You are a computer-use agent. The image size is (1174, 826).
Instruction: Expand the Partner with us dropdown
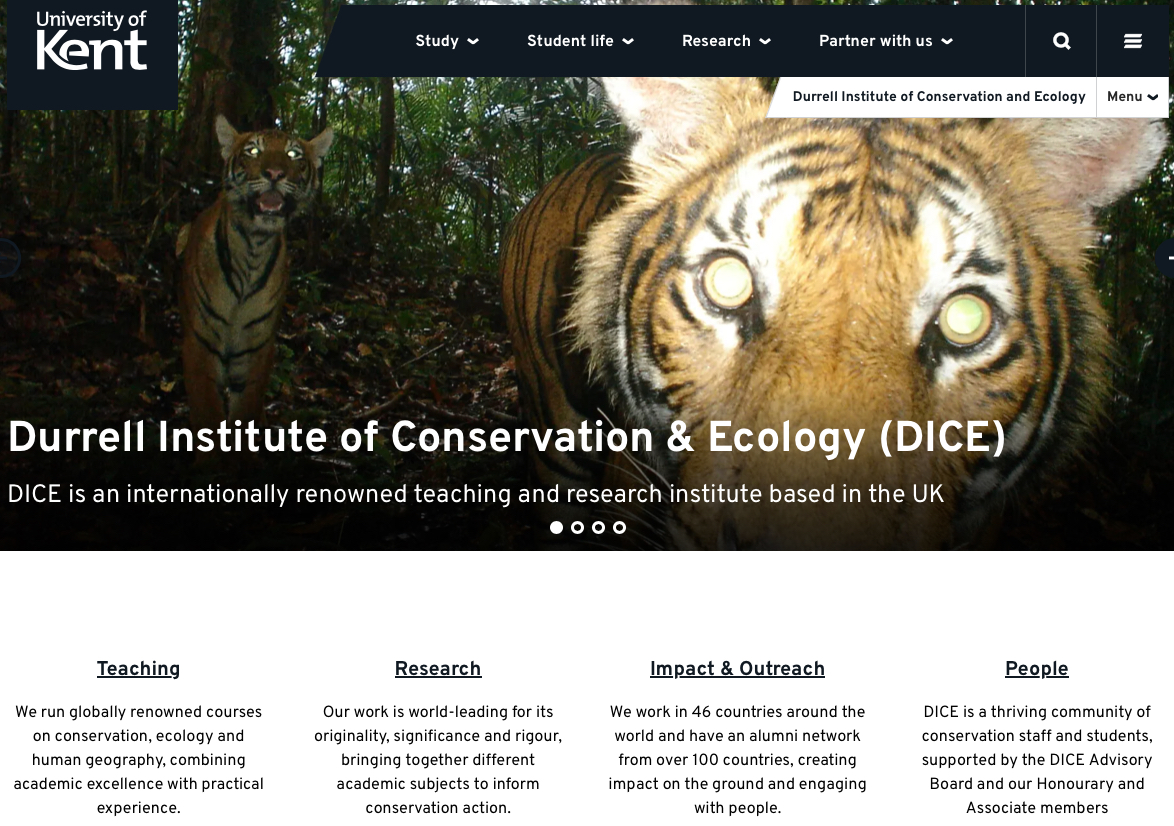point(886,41)
